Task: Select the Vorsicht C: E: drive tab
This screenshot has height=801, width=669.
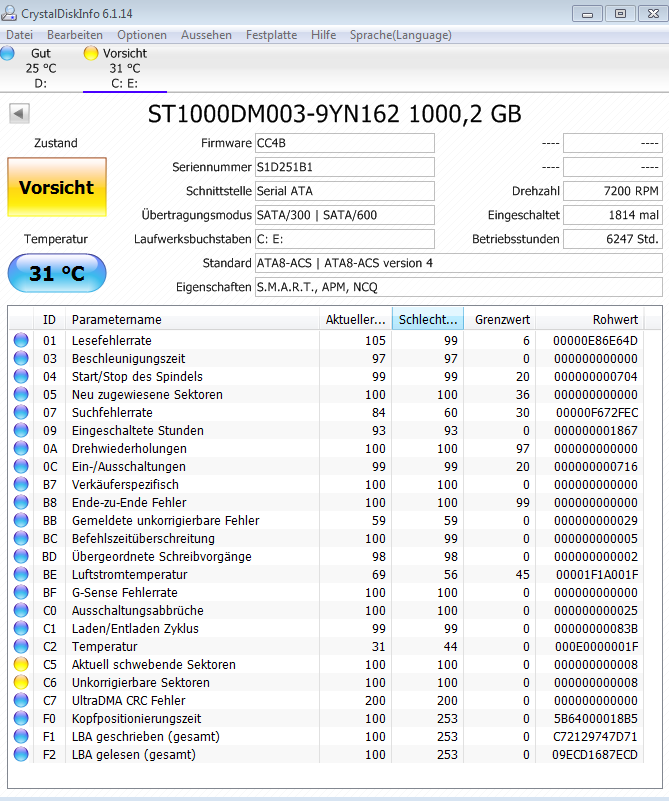Action: (125, 68)
